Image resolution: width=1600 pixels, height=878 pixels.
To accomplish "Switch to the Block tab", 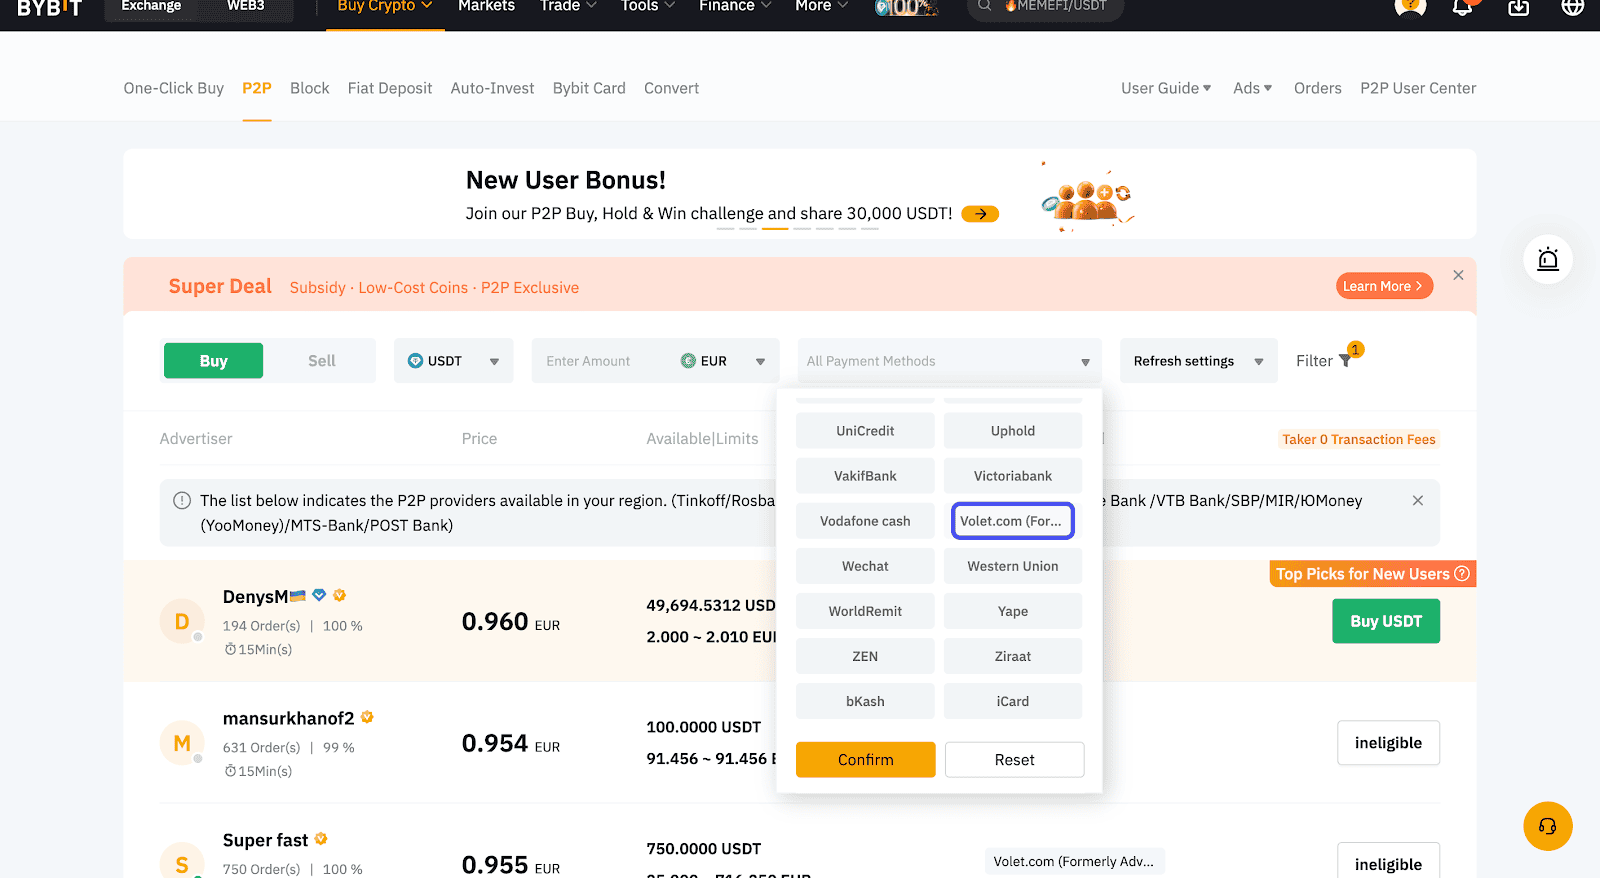I will (x=309, y=88).
